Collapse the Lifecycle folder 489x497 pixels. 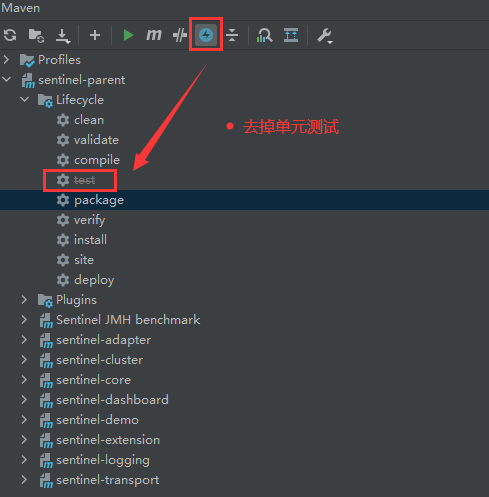(24, 99)
